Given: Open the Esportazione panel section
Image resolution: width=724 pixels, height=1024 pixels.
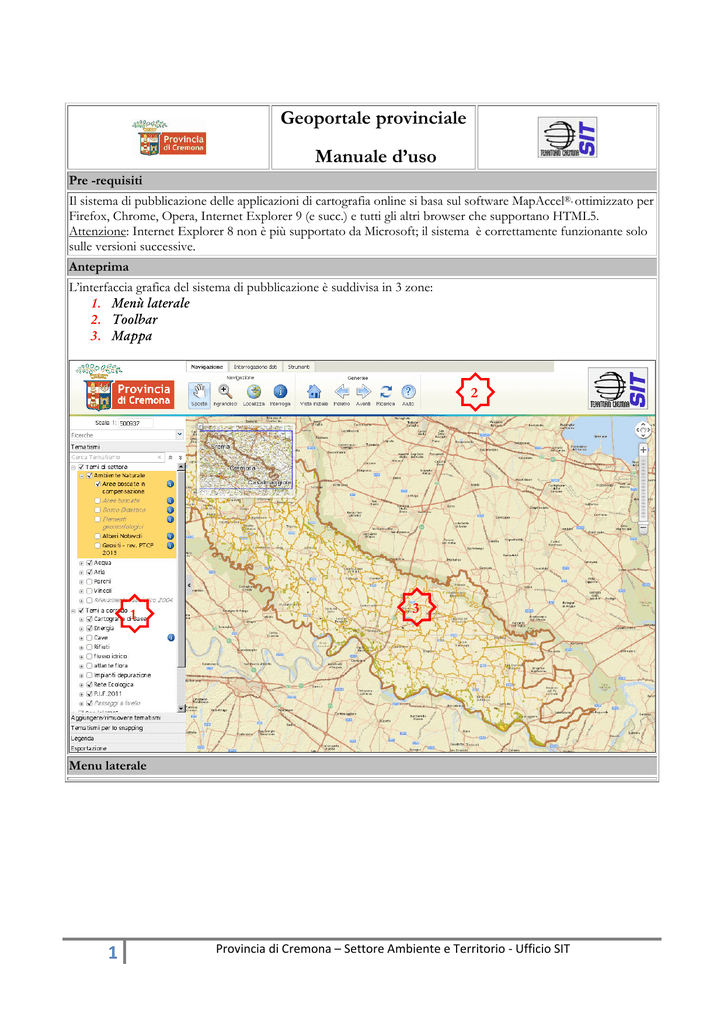Looking at the screenshot, I should pyautogui.click(x=127, y=748).
